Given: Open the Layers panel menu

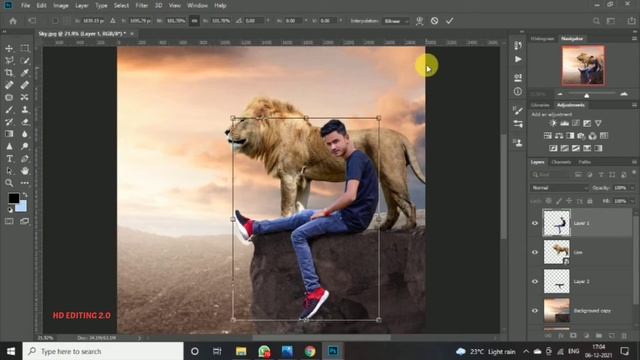Looking at the screenshot, I should [x=634, y=162].
